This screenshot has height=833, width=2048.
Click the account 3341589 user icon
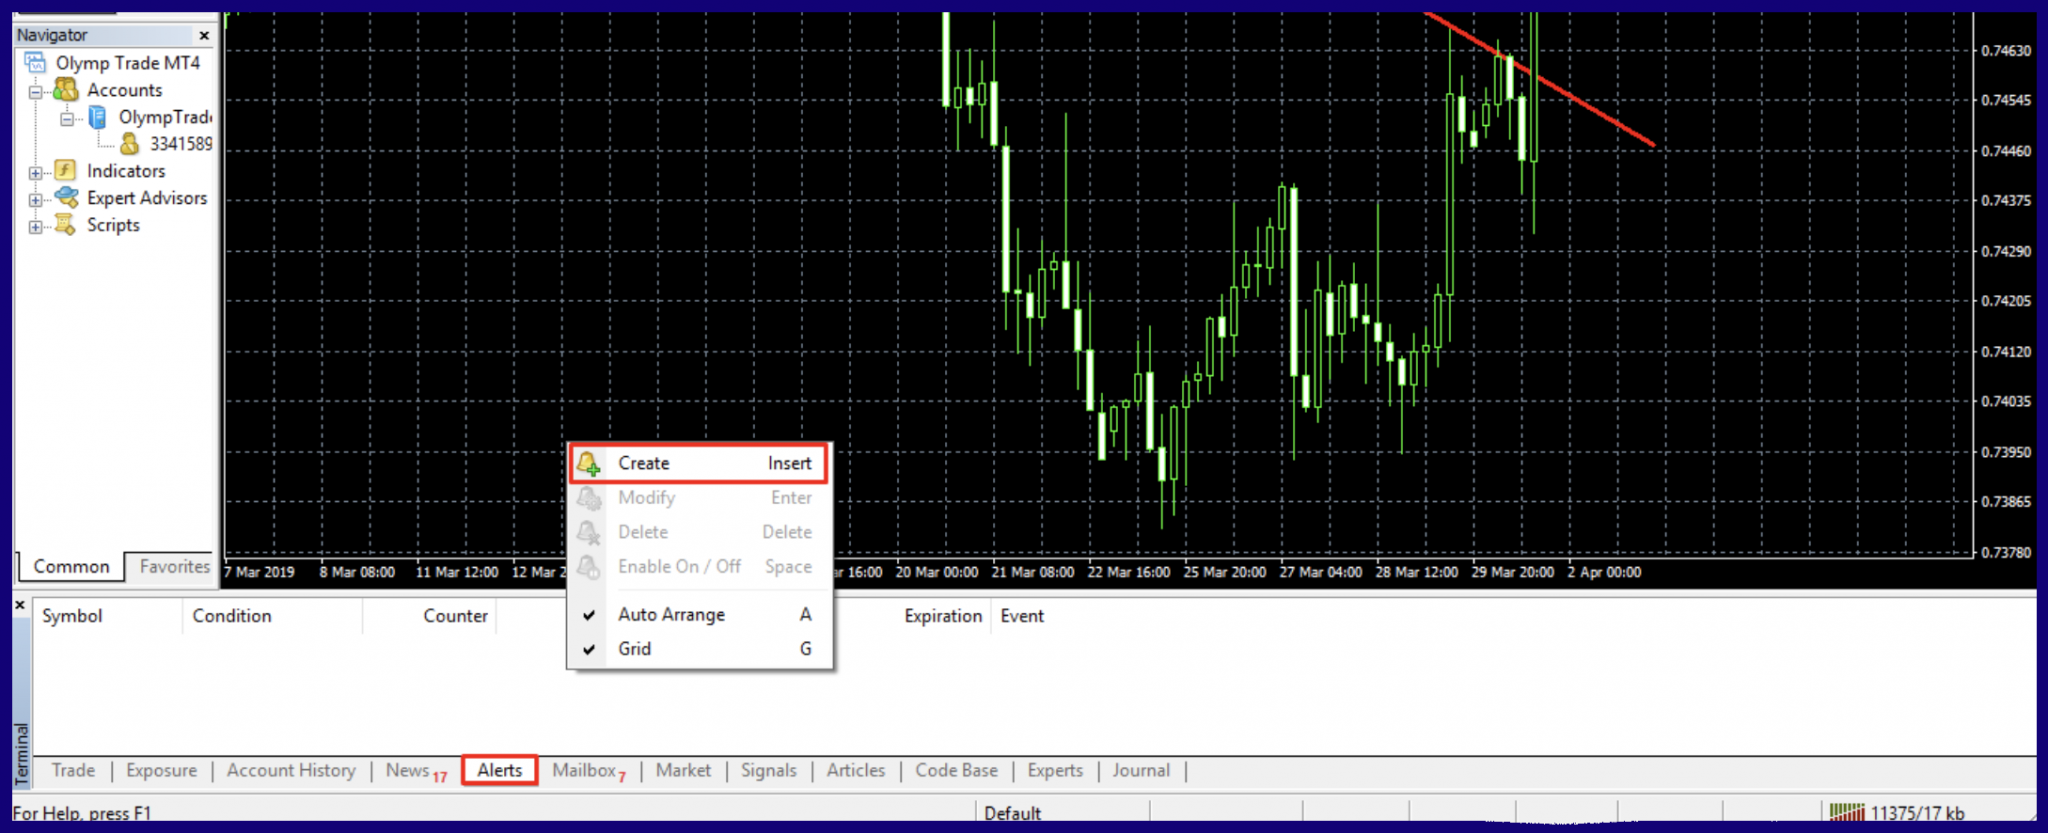(x=130, y=144)
